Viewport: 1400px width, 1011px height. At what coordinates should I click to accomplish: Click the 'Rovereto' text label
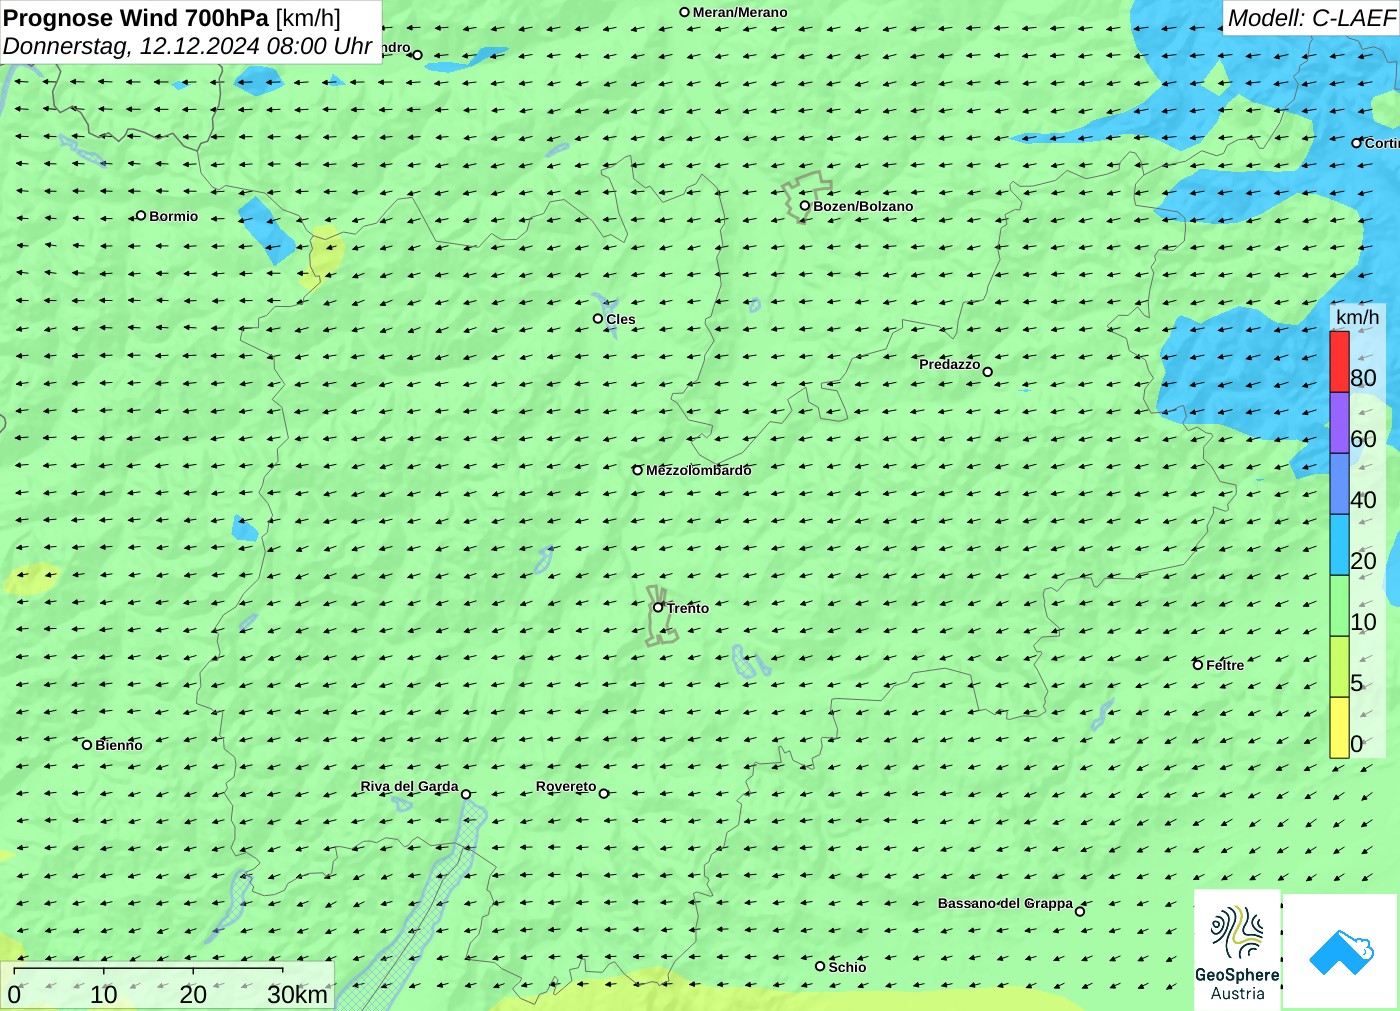(566, 786)
